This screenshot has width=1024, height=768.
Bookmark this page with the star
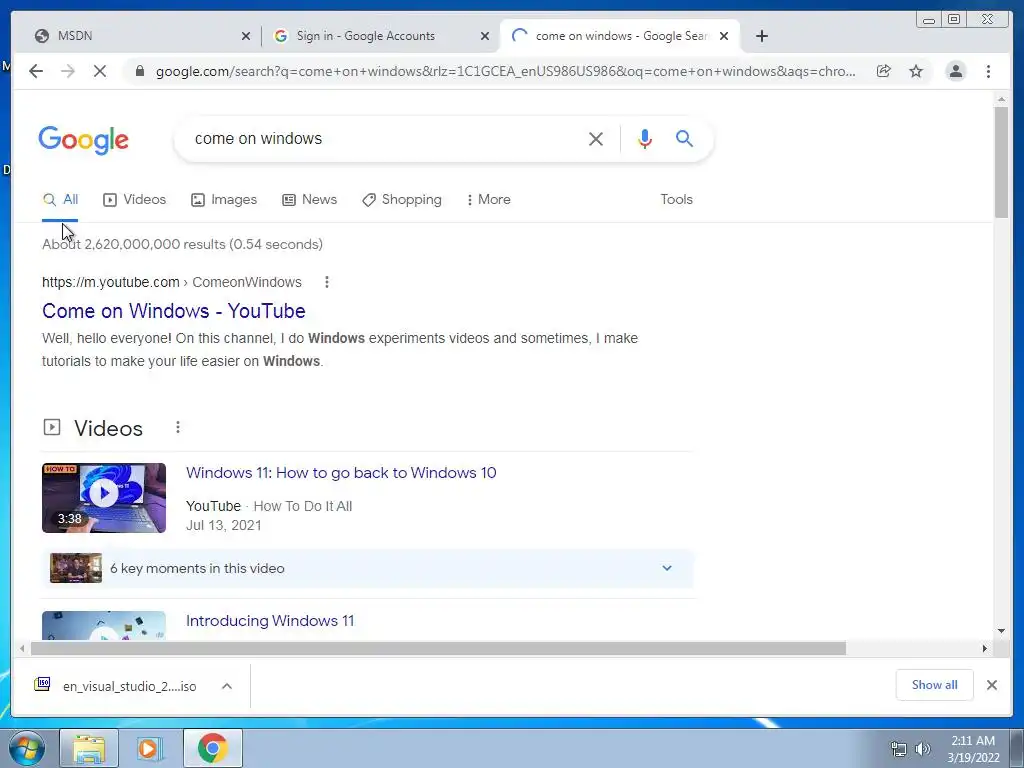[x=916, y=71]
